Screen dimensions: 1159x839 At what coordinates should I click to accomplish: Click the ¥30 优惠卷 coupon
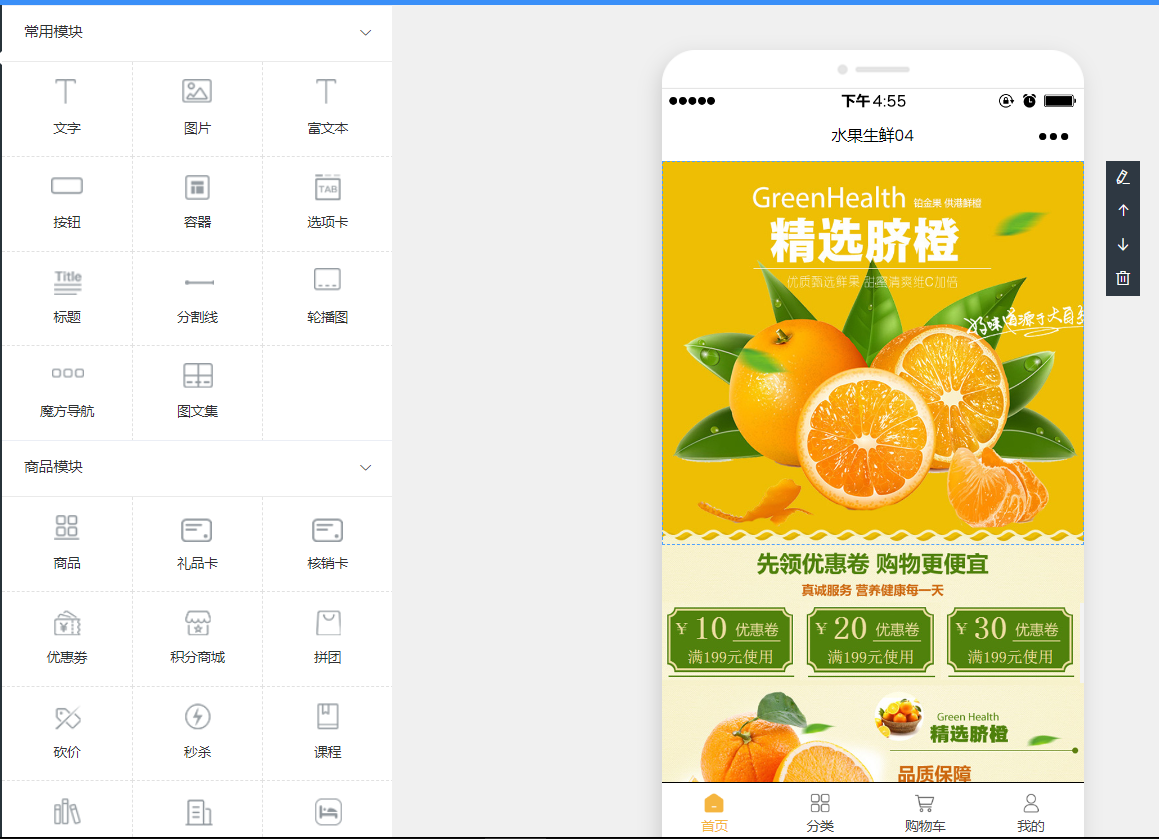(1010, 640)
